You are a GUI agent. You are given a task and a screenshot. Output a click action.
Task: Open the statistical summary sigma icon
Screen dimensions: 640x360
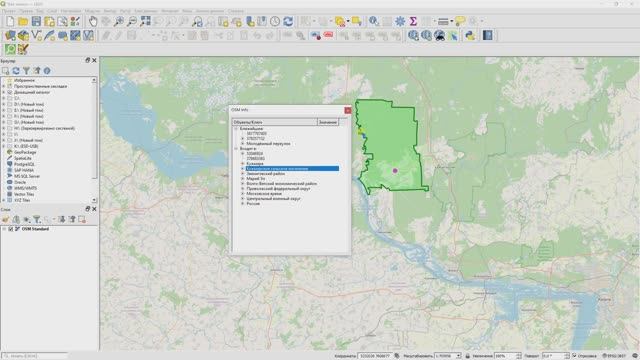click(x=413, y=21)
